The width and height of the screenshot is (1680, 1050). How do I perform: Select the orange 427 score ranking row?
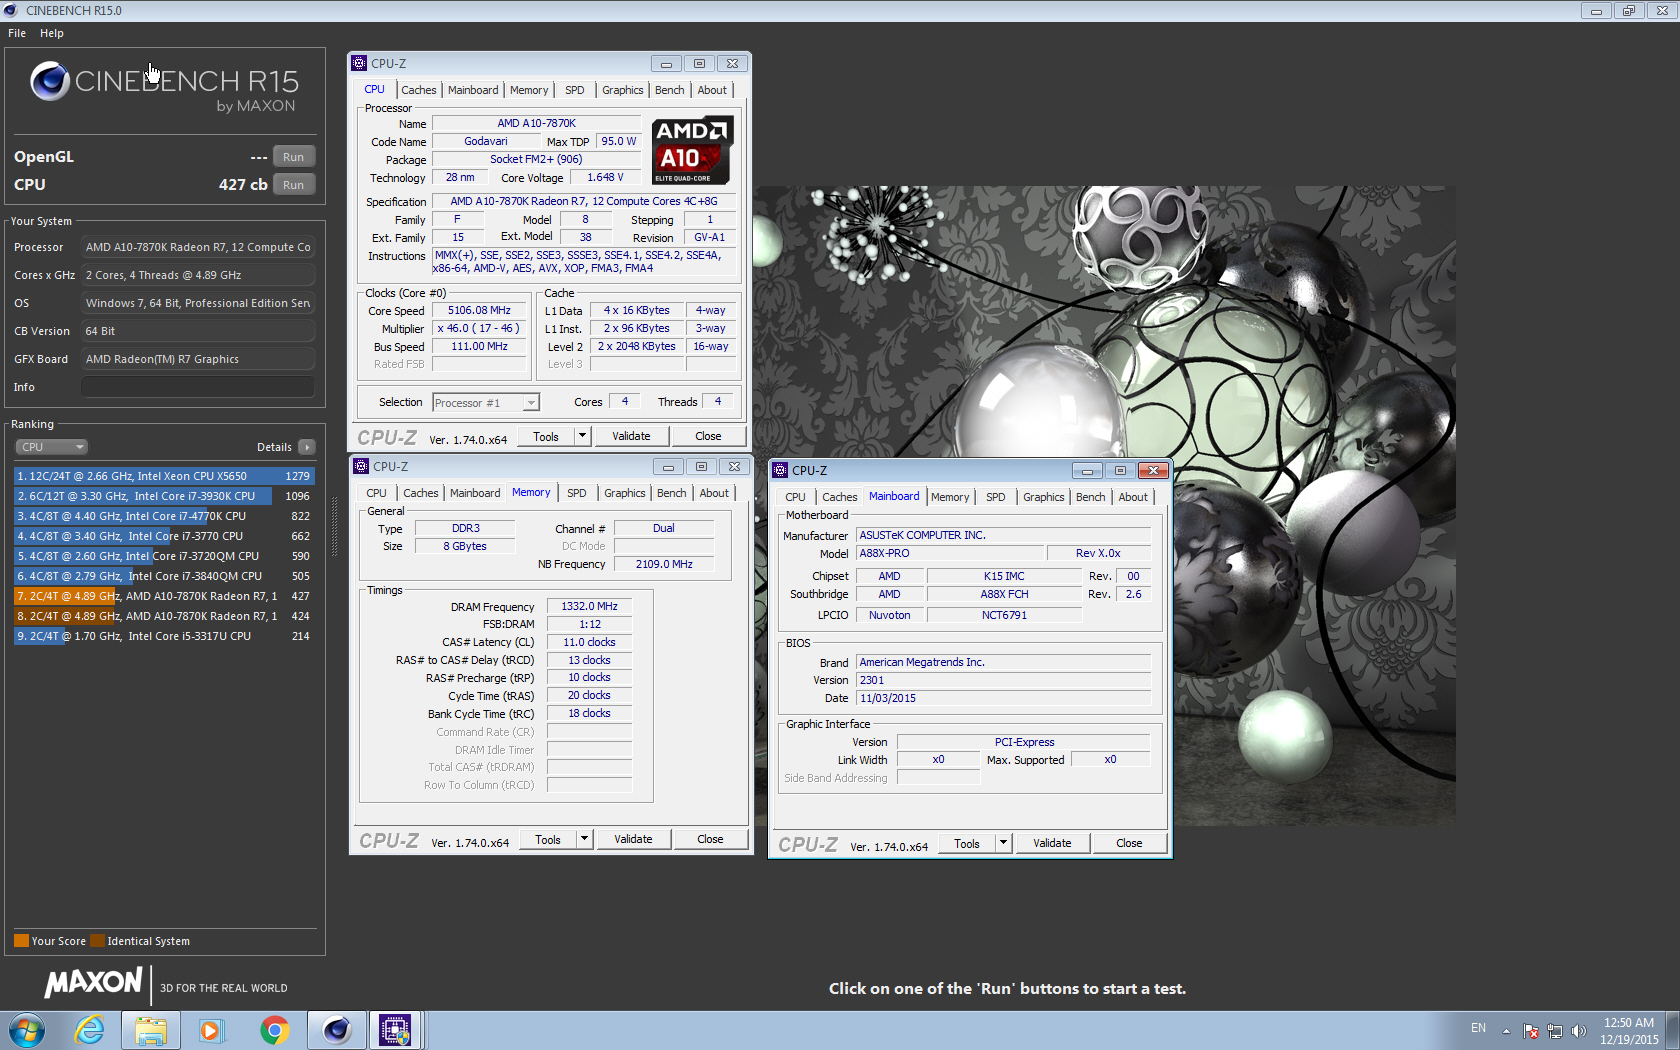click(164, 596)
